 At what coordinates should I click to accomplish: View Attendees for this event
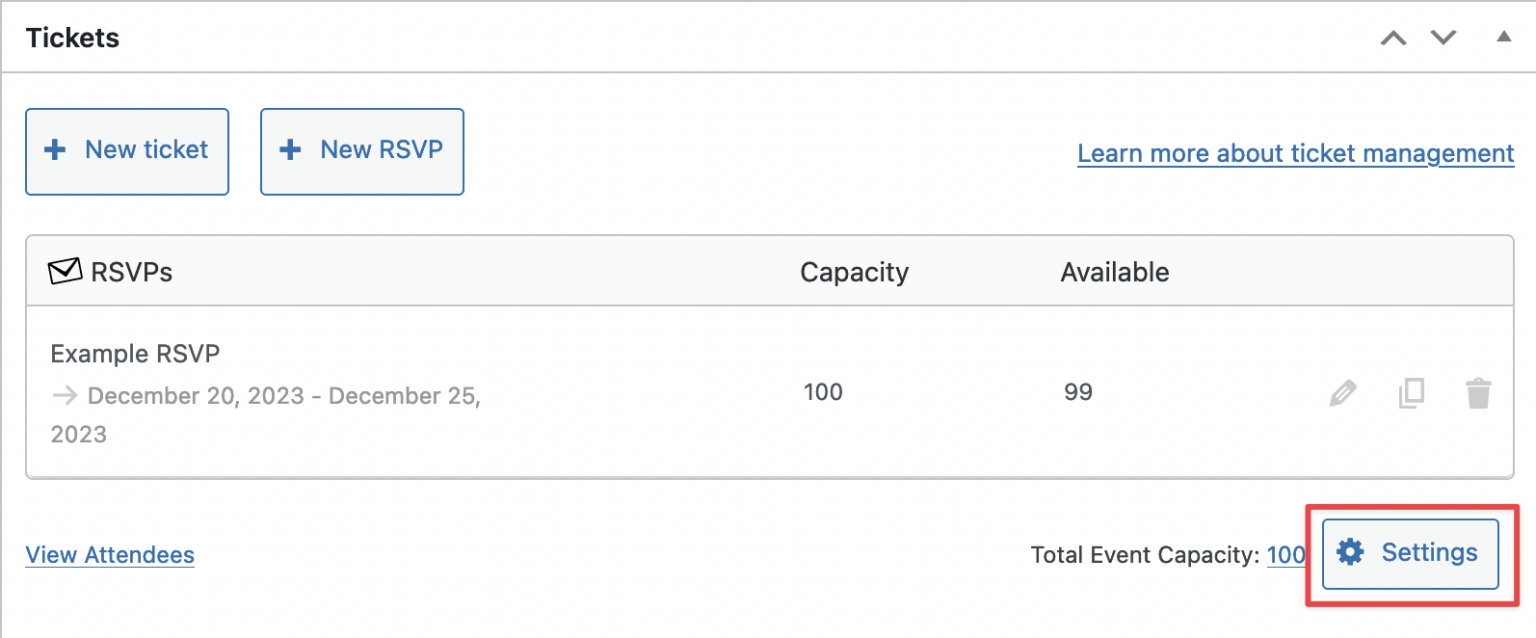[109, 555]
